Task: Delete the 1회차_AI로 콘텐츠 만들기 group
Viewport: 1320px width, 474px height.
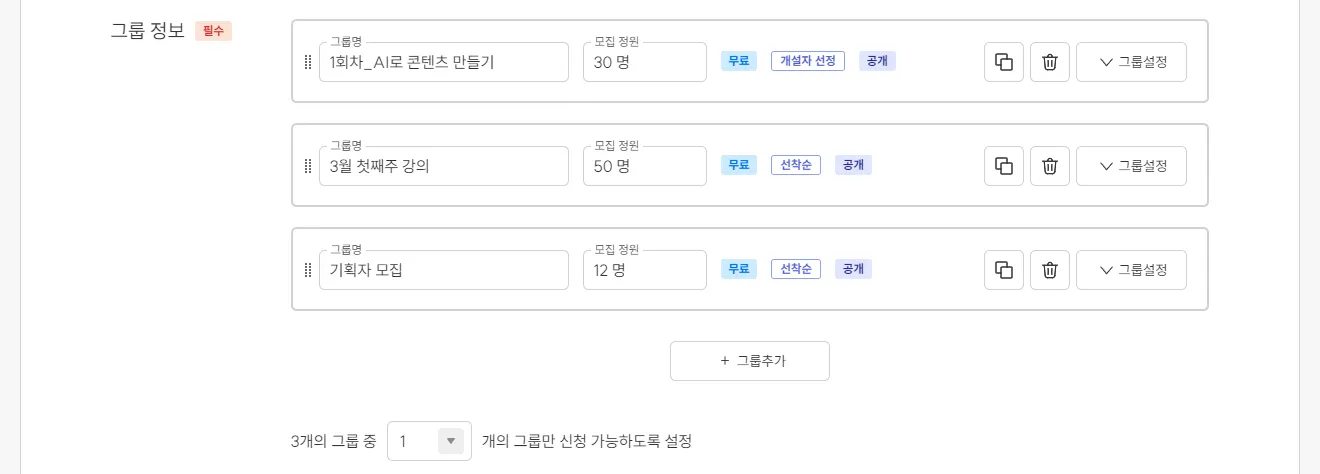Action: point(1050,62)
